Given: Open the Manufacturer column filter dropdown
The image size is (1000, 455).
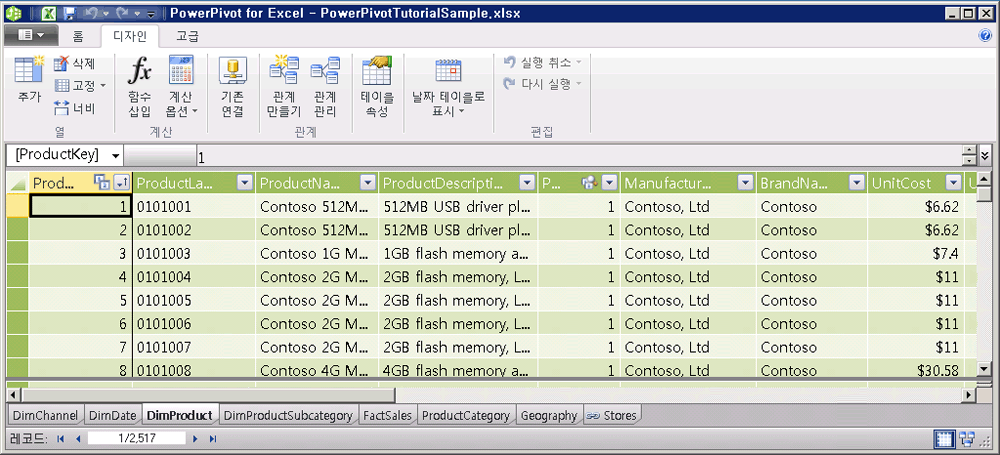Looking at the screenshot, I should (x=745, y=183).
